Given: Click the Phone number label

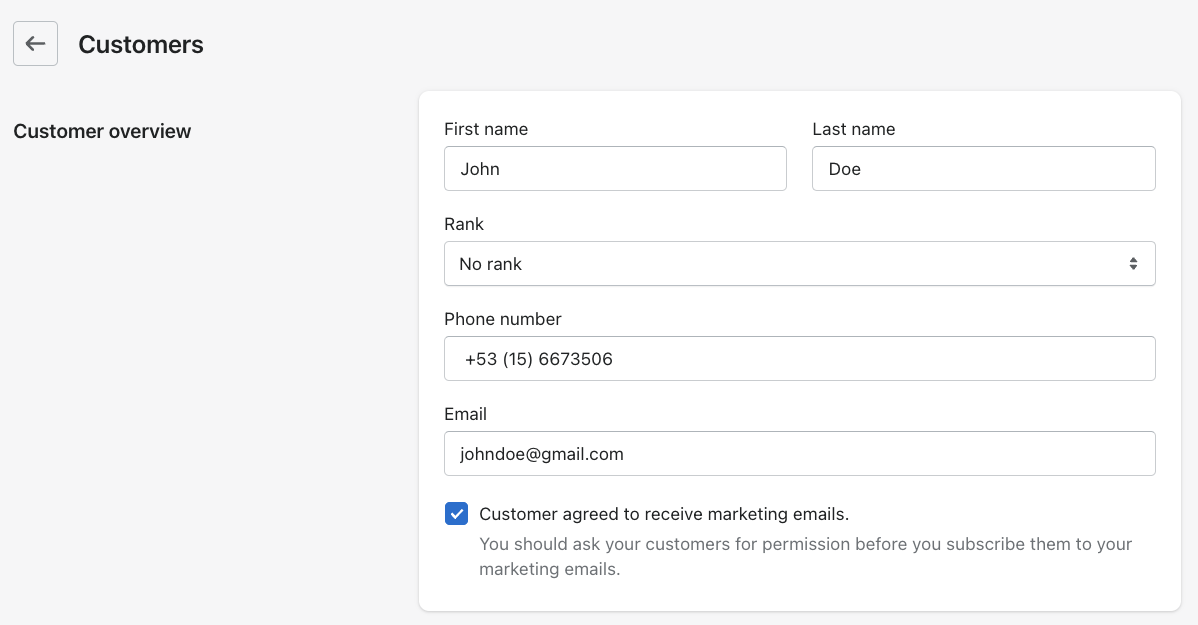Looking at the screenshot, I should tap(502, 319).
